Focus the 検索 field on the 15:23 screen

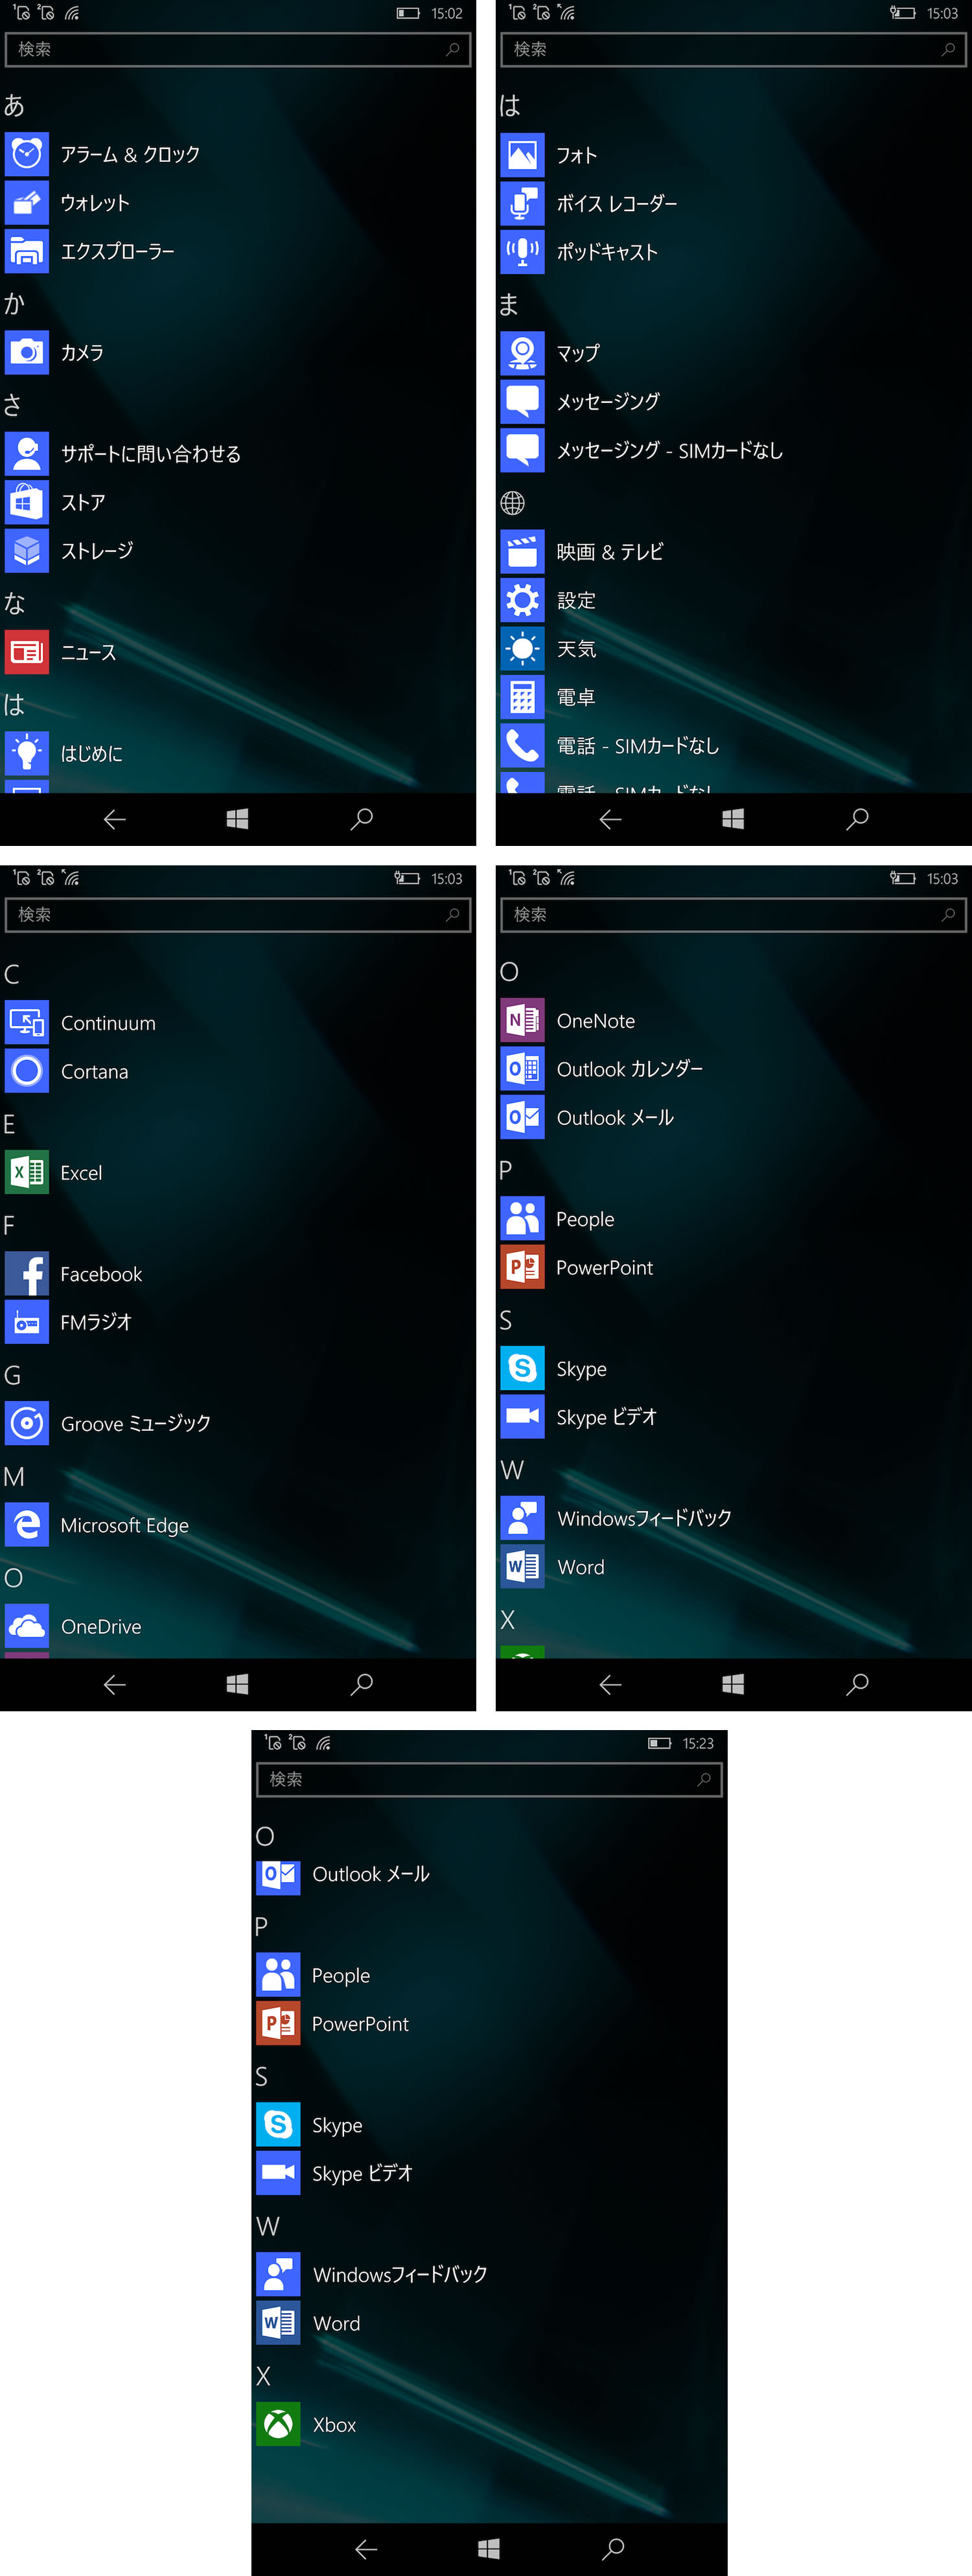pos(489,1779)
